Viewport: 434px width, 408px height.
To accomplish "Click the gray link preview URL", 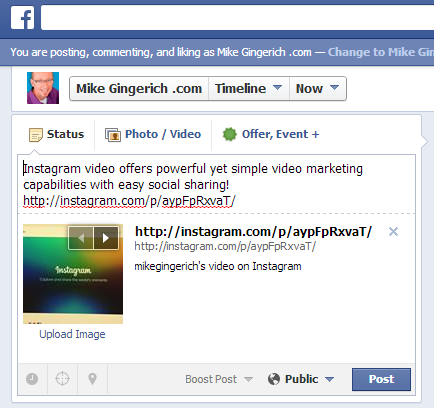I will coord(225,247).
